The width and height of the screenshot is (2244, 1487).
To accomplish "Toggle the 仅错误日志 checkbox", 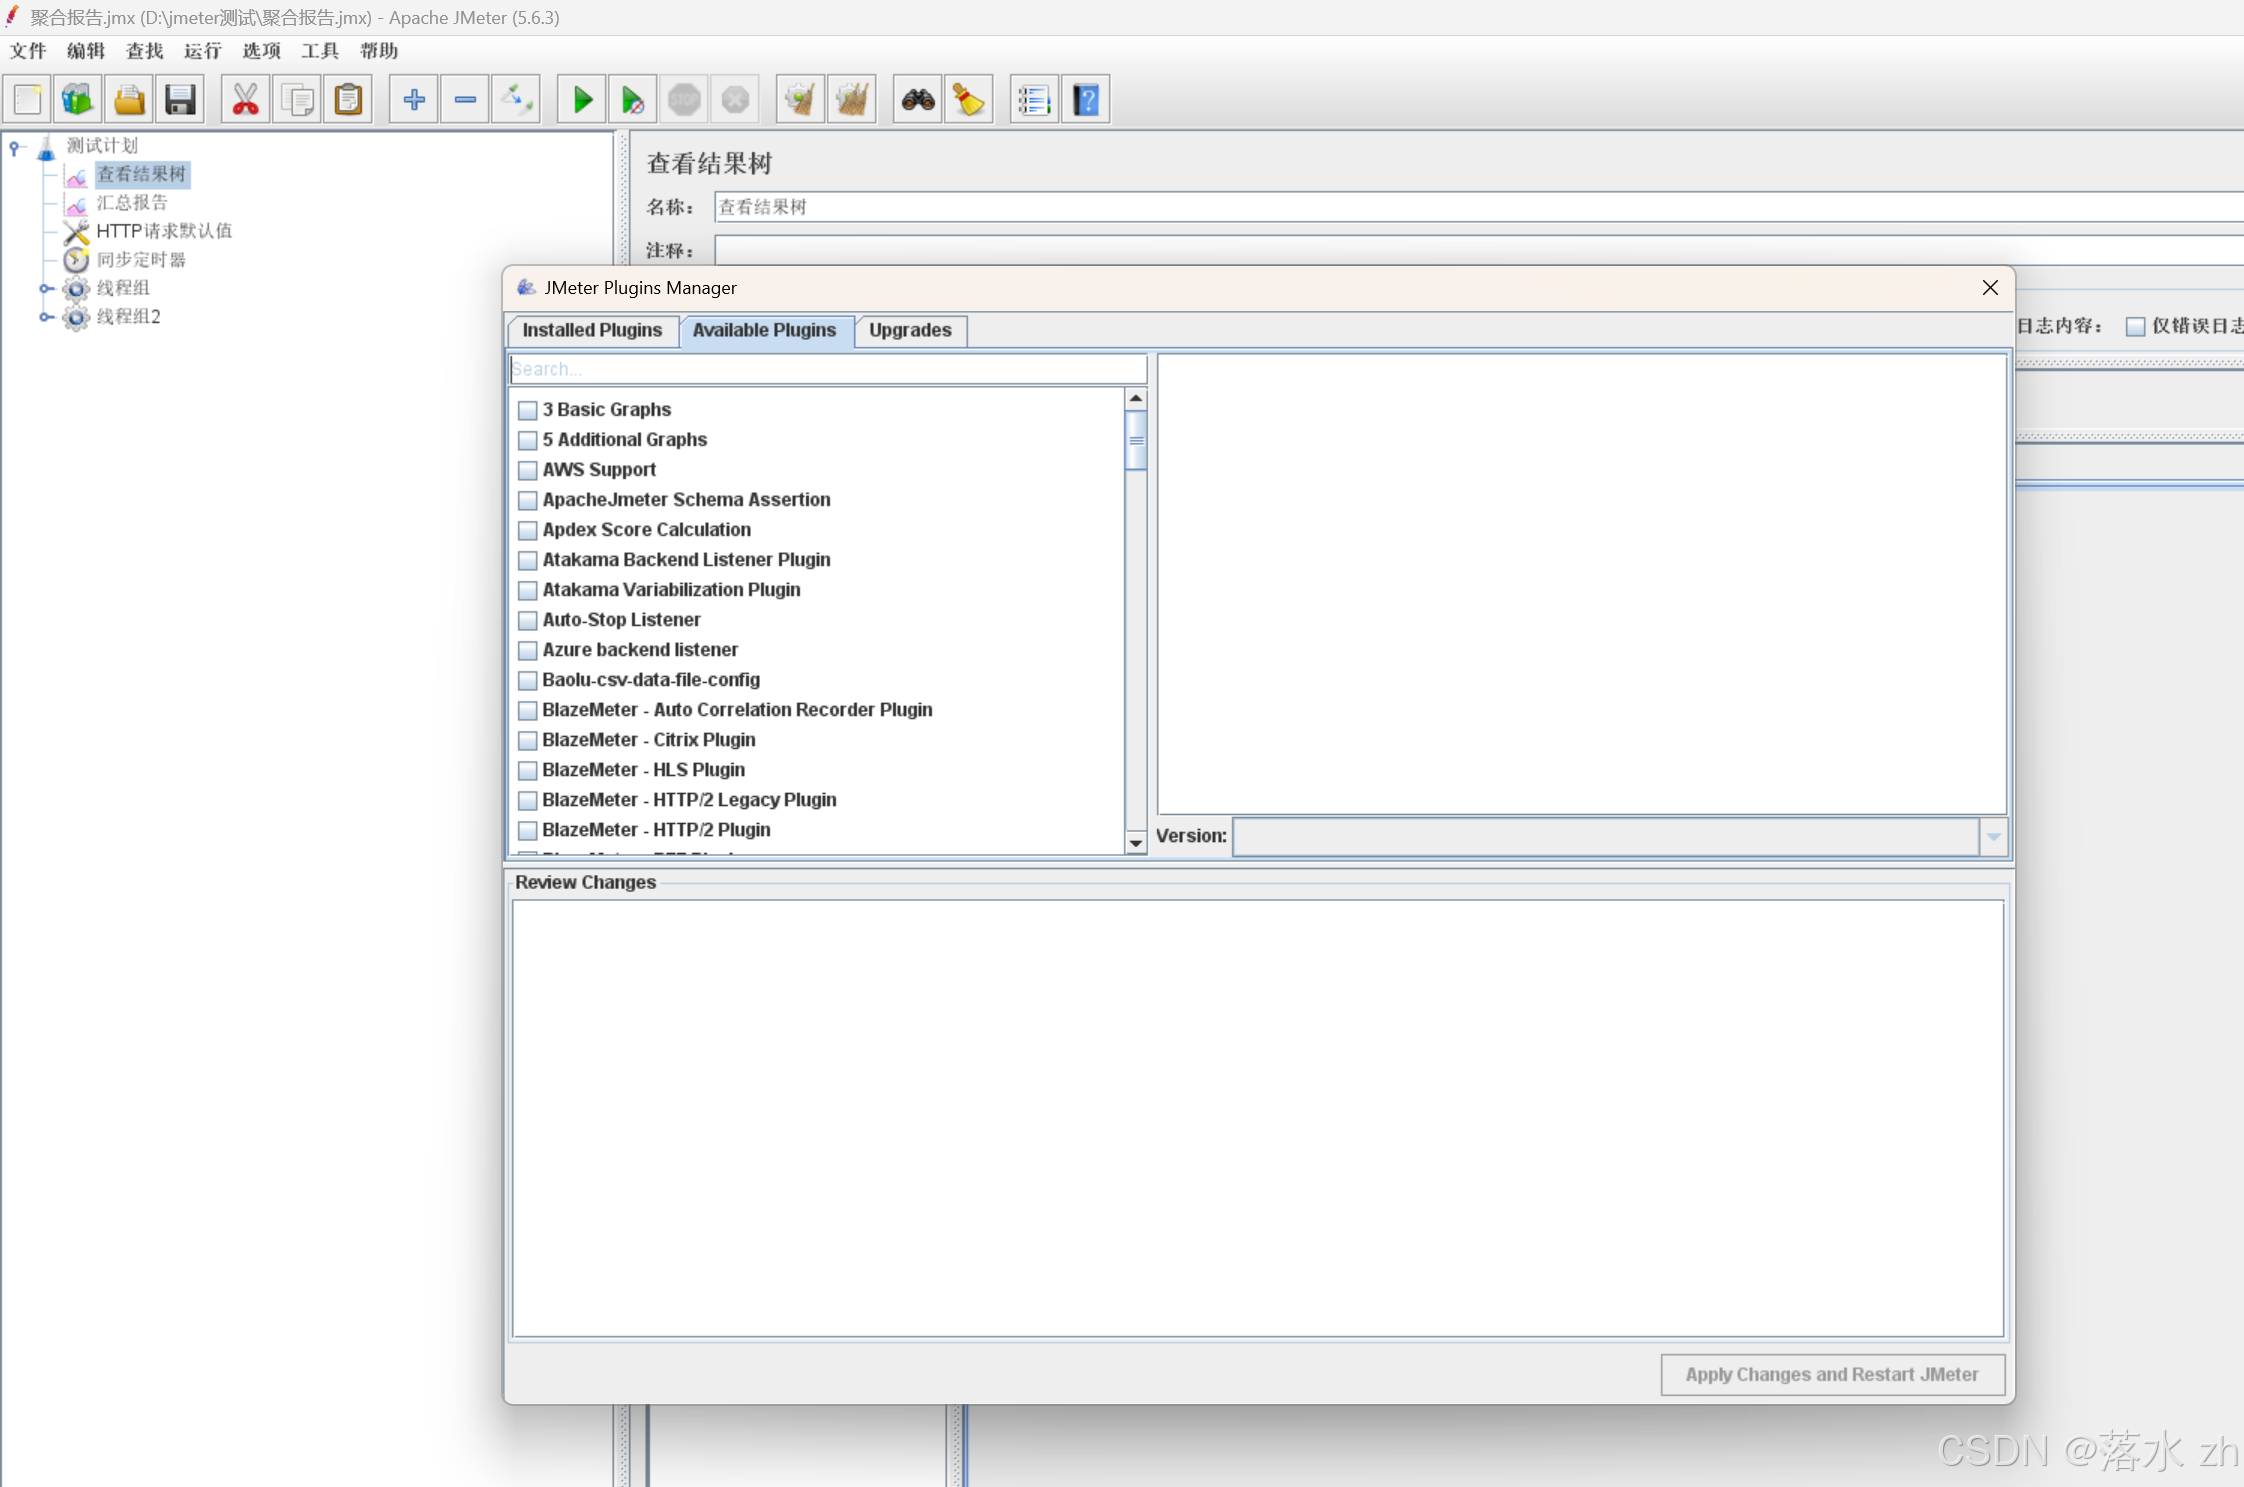I will [2136, 326].
